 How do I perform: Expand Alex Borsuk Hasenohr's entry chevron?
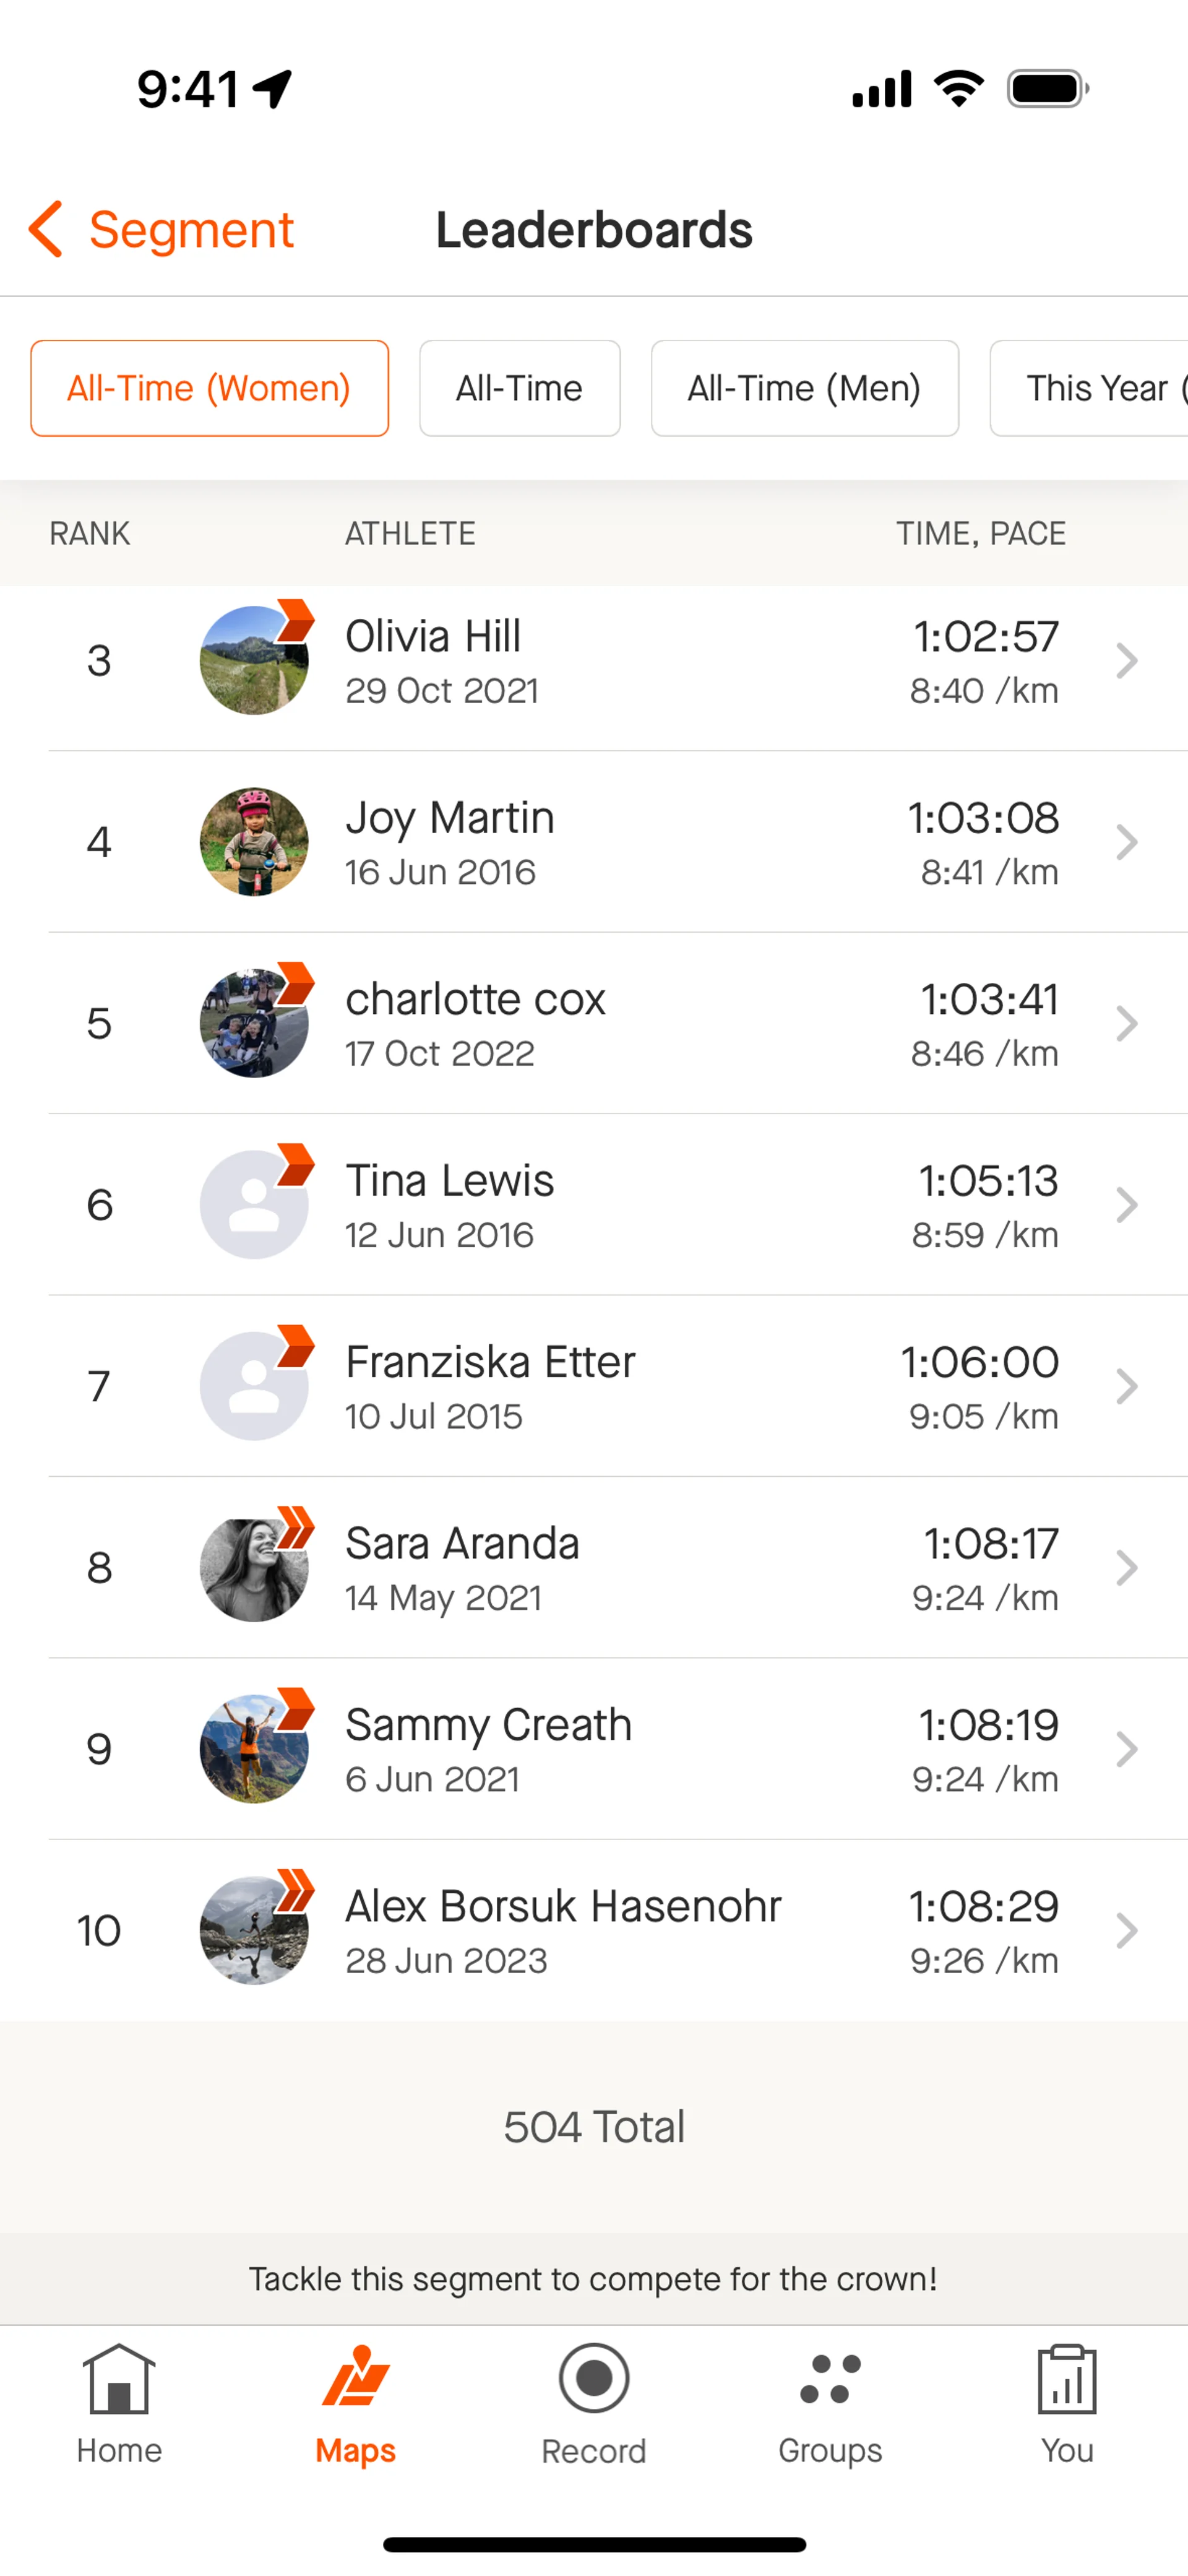[1126, 1930]
